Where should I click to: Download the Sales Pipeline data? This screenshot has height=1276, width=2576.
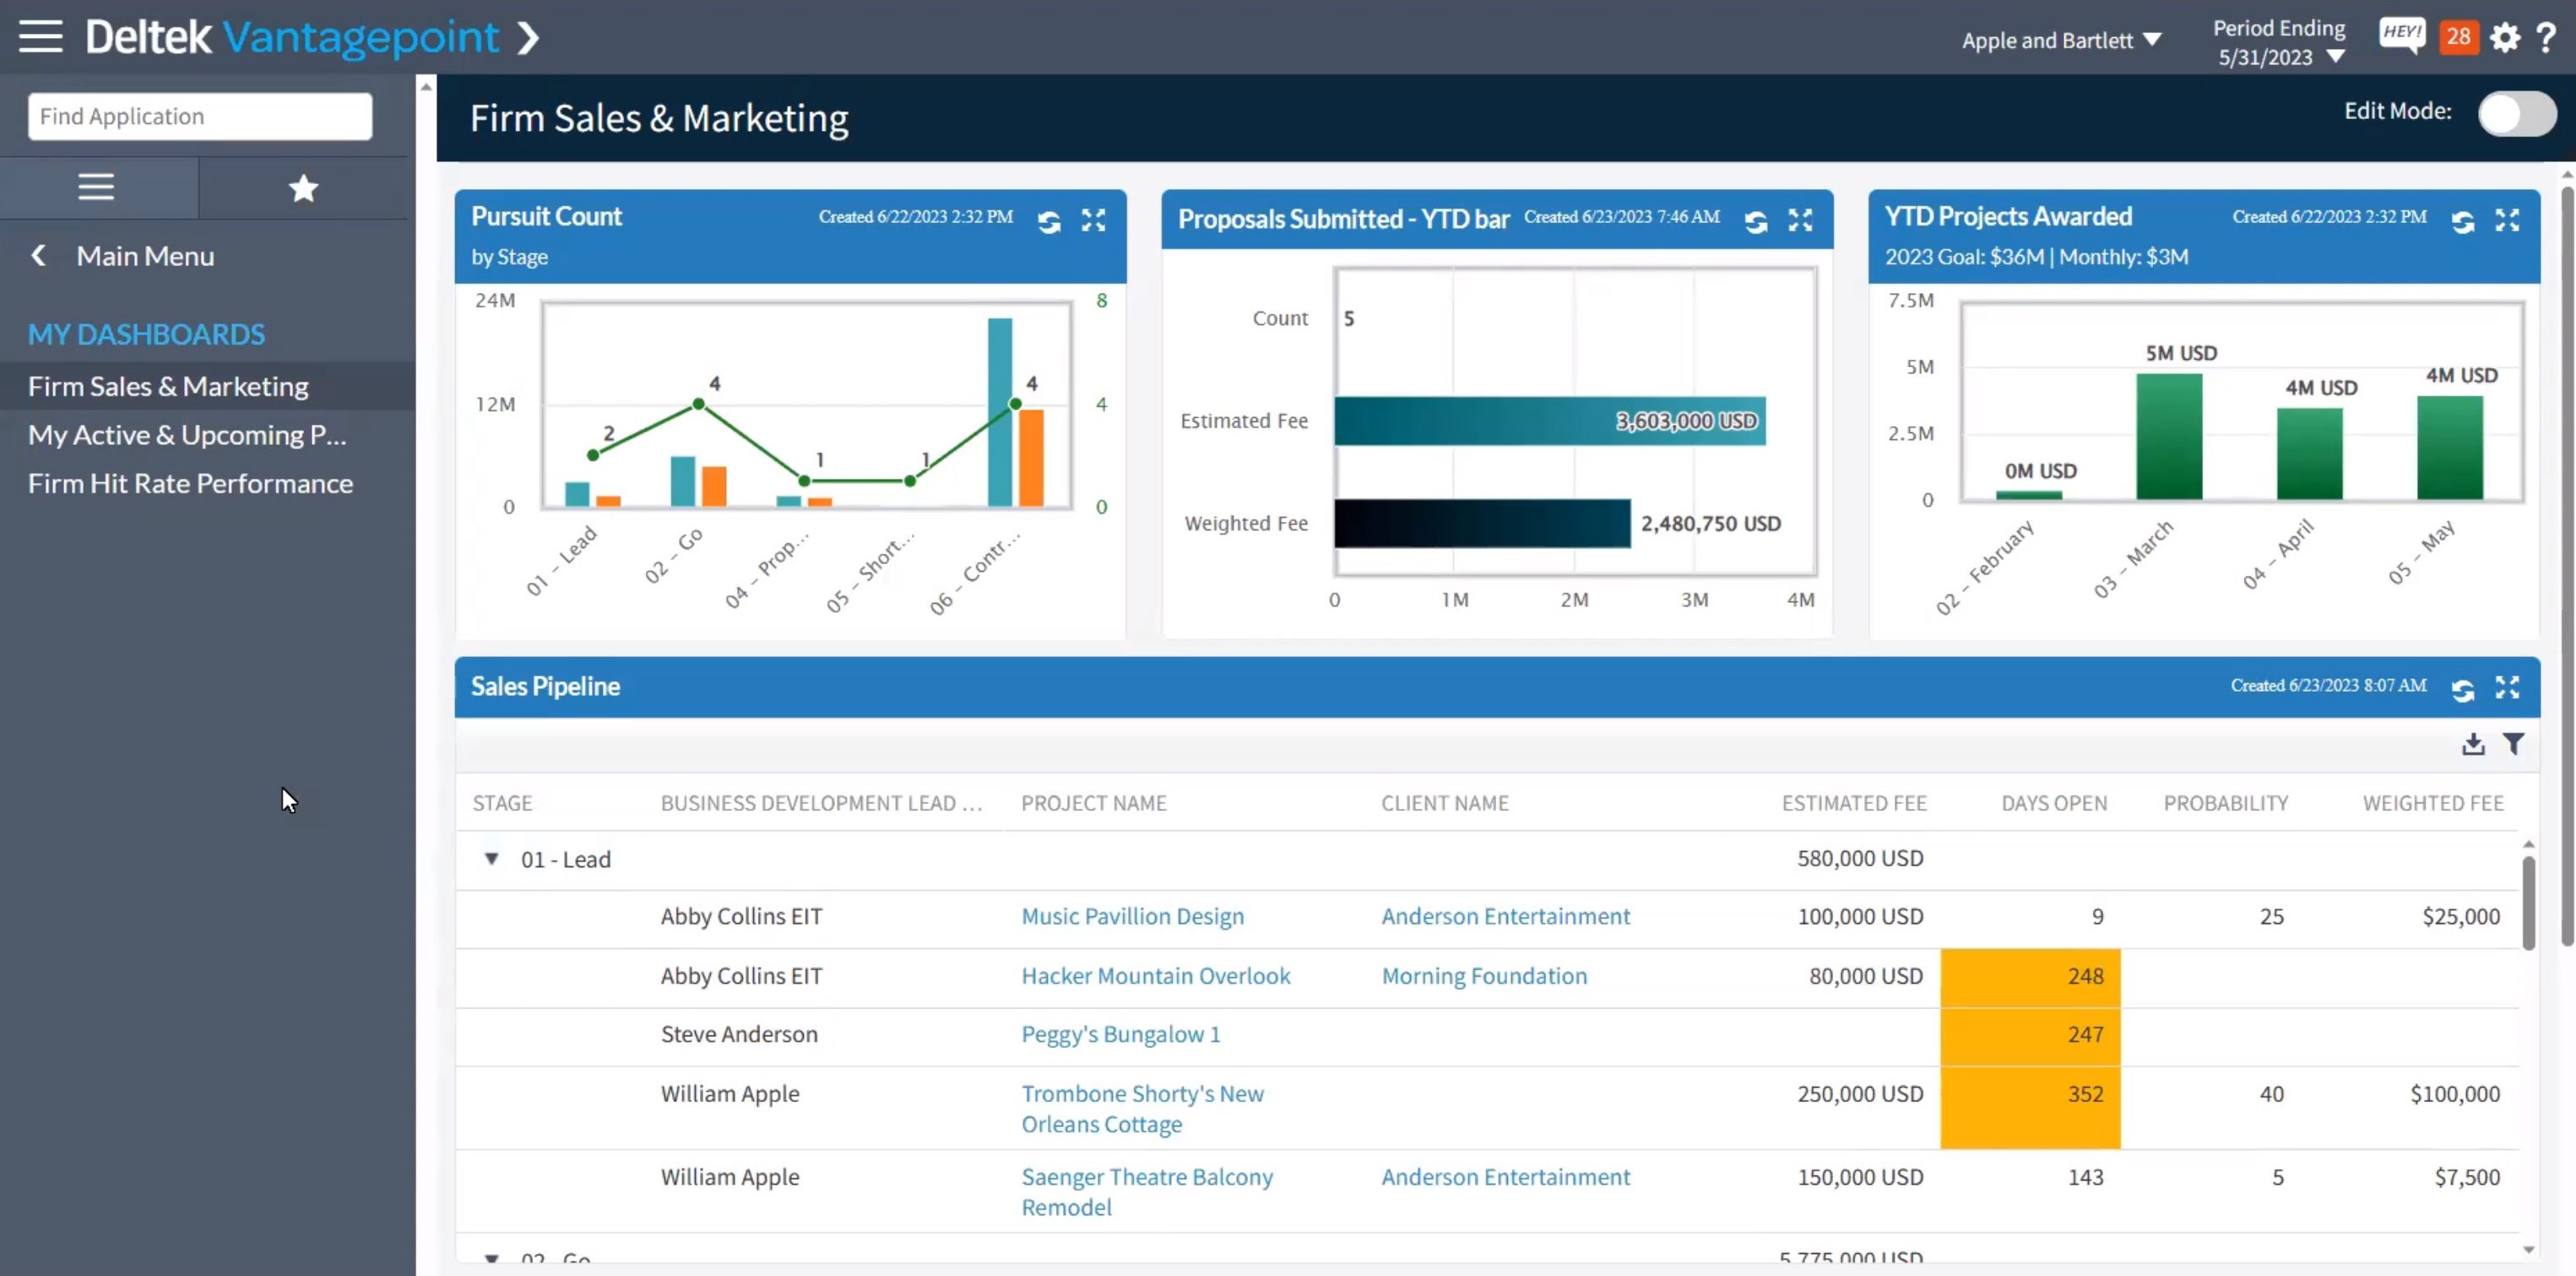[2472, 744]
